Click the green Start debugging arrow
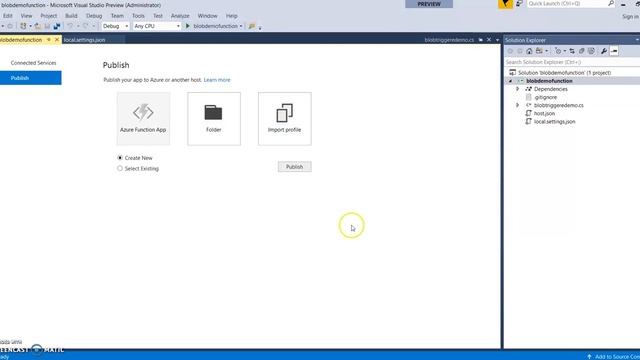This screenshot has width=640, height=360. (188, 26)
